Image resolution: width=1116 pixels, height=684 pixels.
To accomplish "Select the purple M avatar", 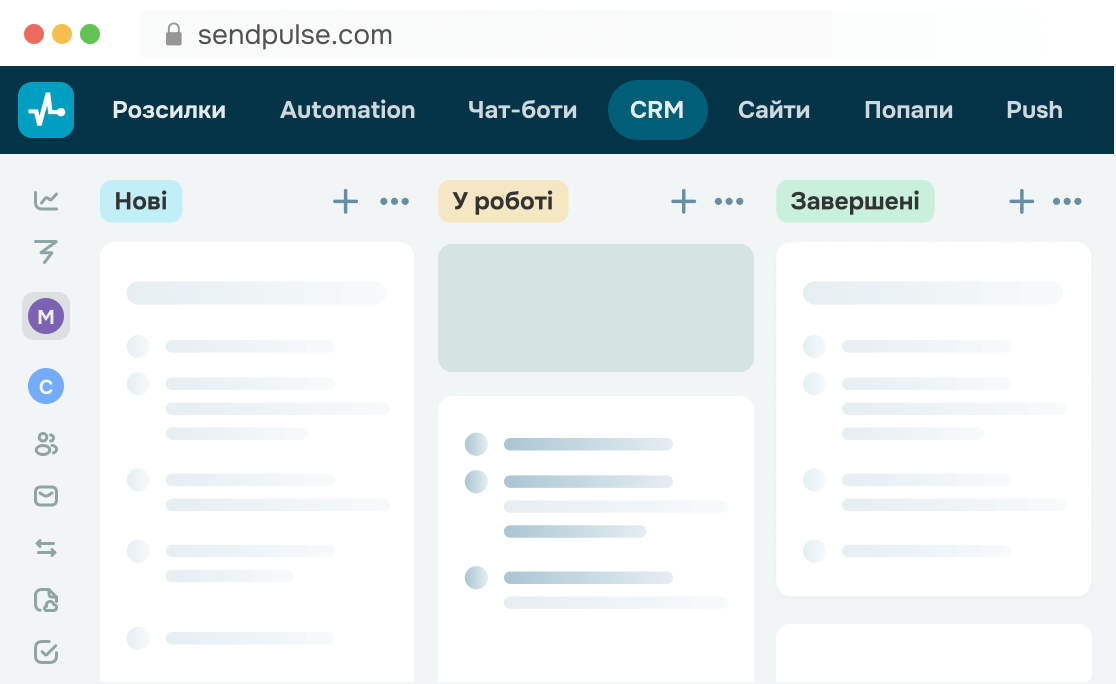I will [46, 318].
